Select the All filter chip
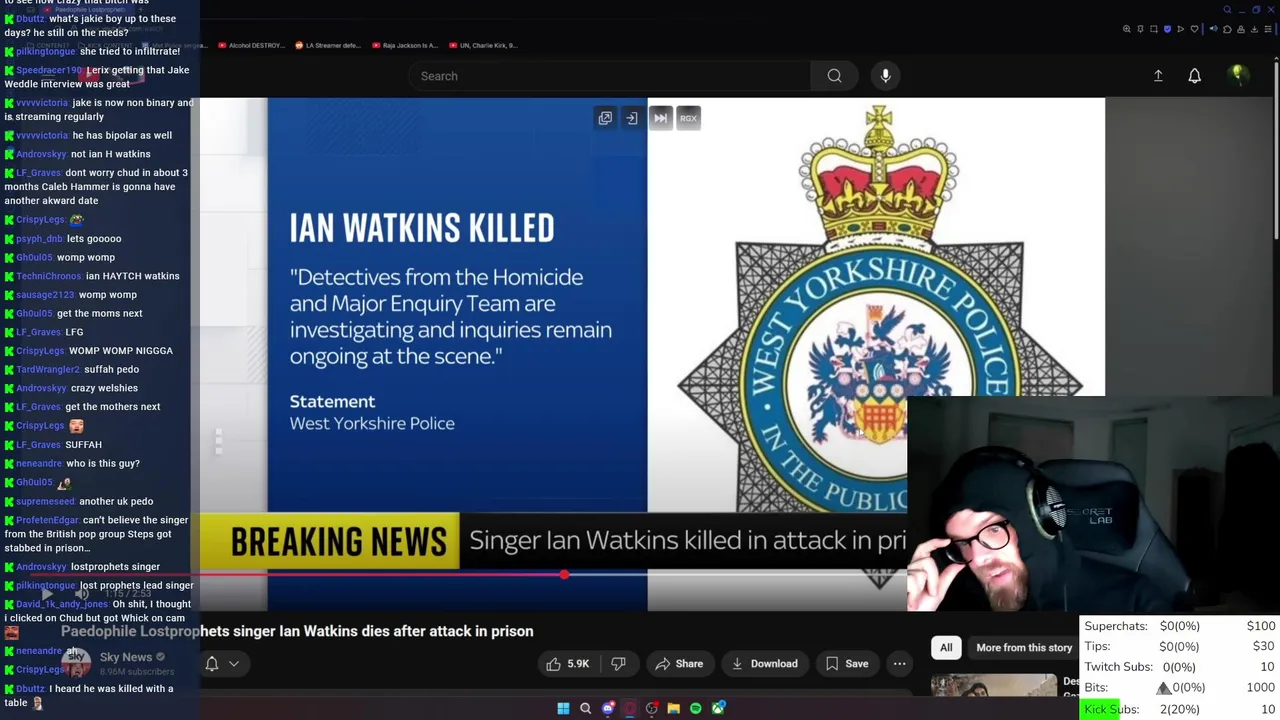The image size is (1280, 720). coord(946,647)
